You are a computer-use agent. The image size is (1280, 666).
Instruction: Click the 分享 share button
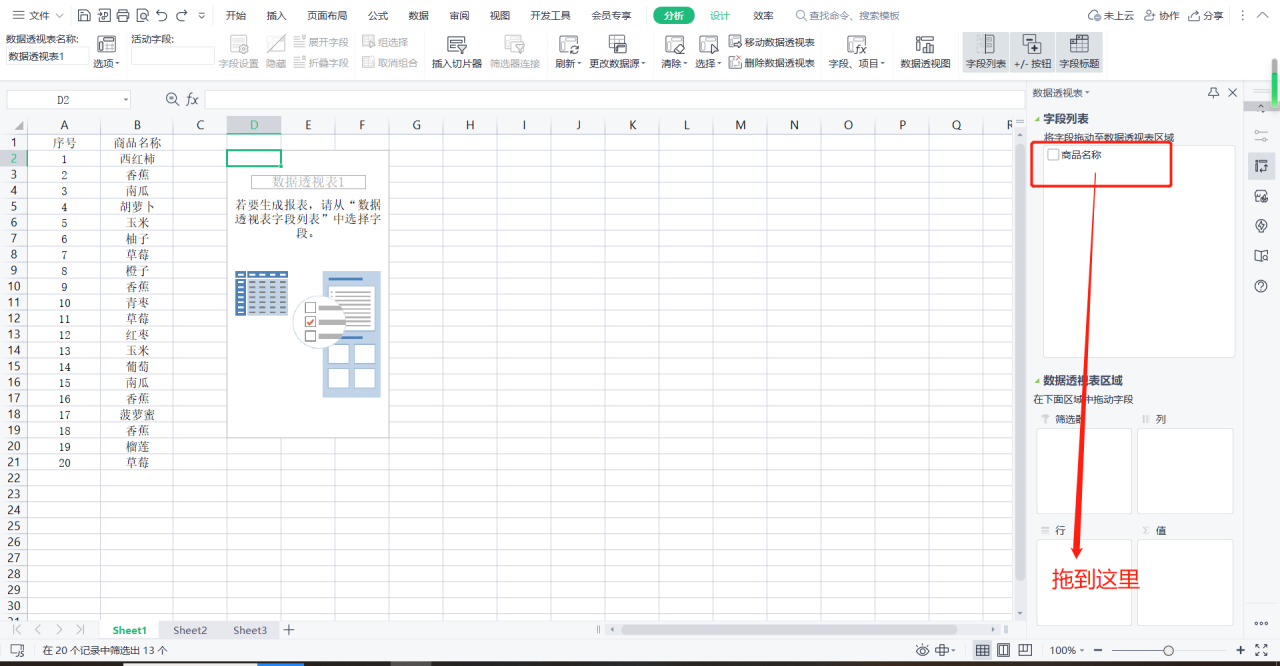pyautogui.click(x=1206, y=15)
